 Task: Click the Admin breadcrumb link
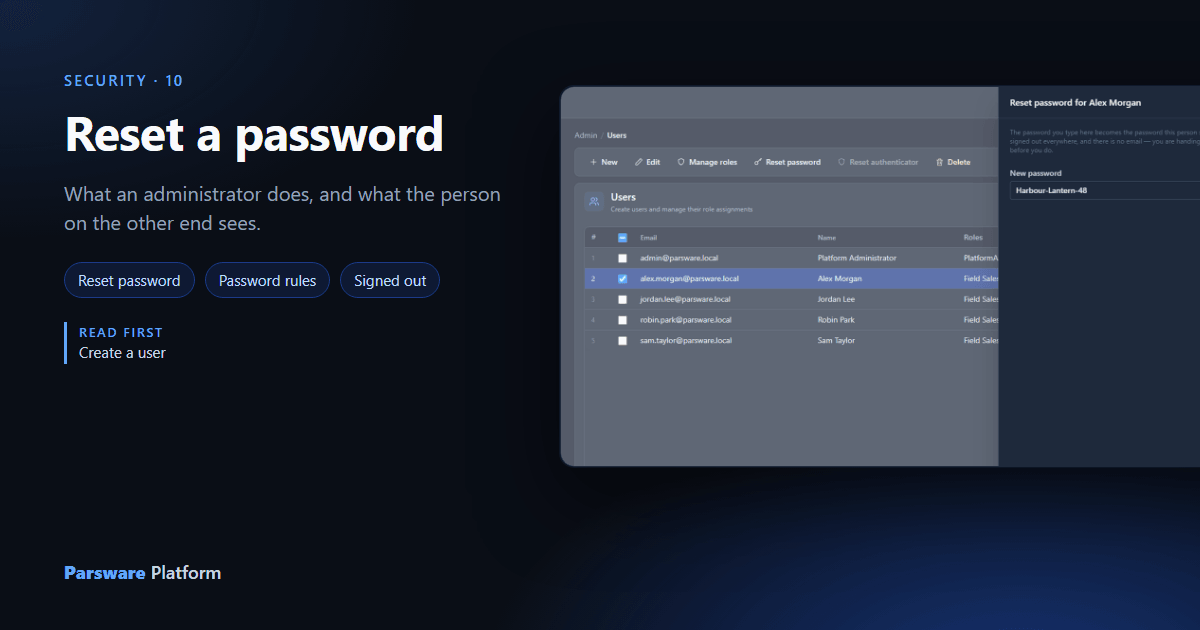click(x=585, y=135)
